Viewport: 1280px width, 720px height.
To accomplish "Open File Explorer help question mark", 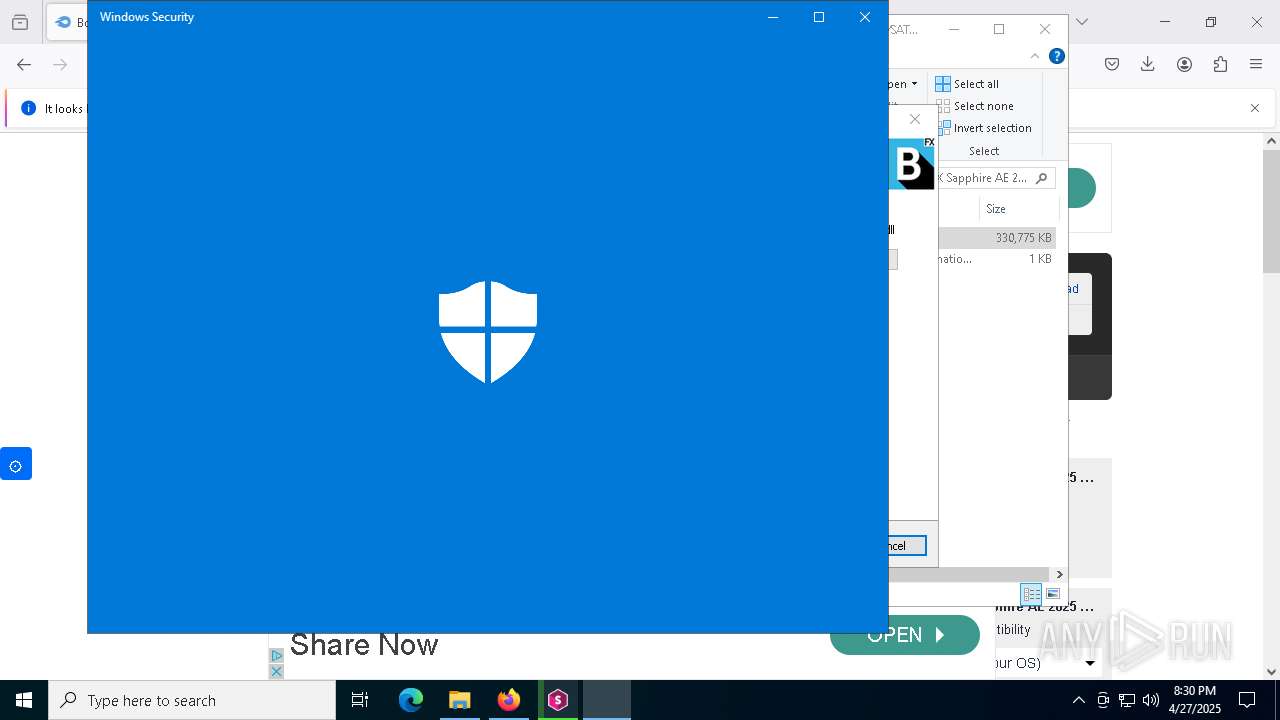I will [1056, 56].
